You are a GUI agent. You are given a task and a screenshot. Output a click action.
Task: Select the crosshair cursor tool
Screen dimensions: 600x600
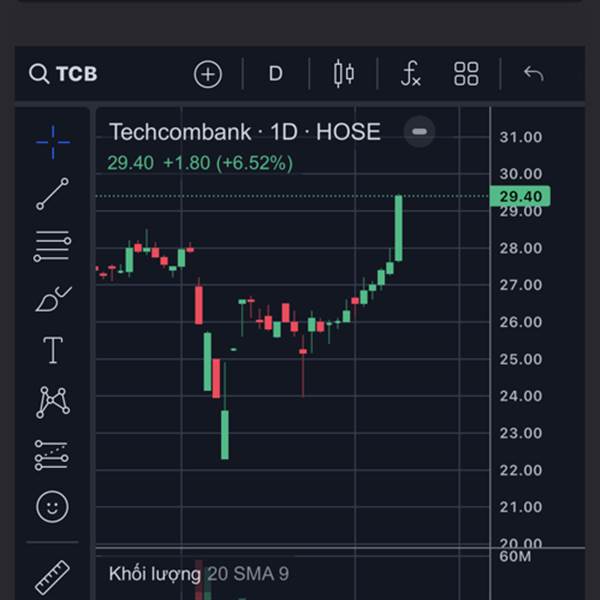click(x=53, y=142)
